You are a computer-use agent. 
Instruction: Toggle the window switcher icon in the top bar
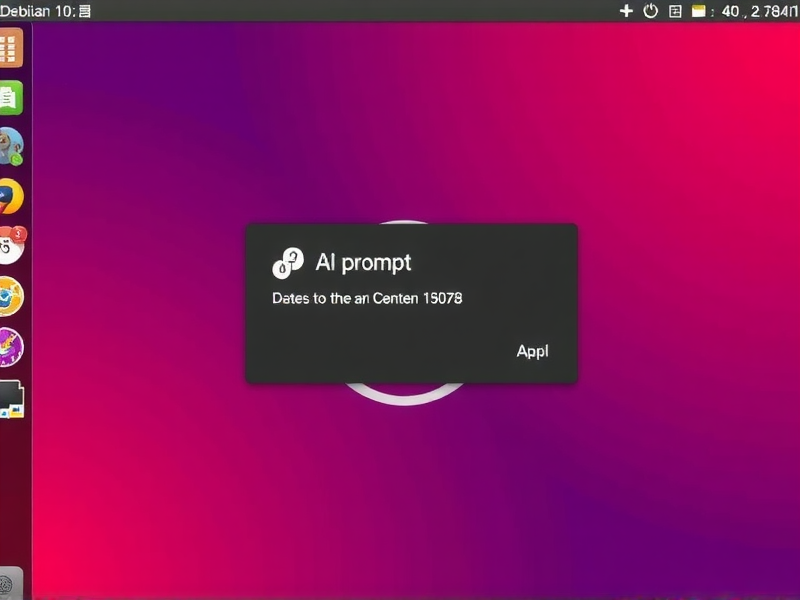point(676,11)
